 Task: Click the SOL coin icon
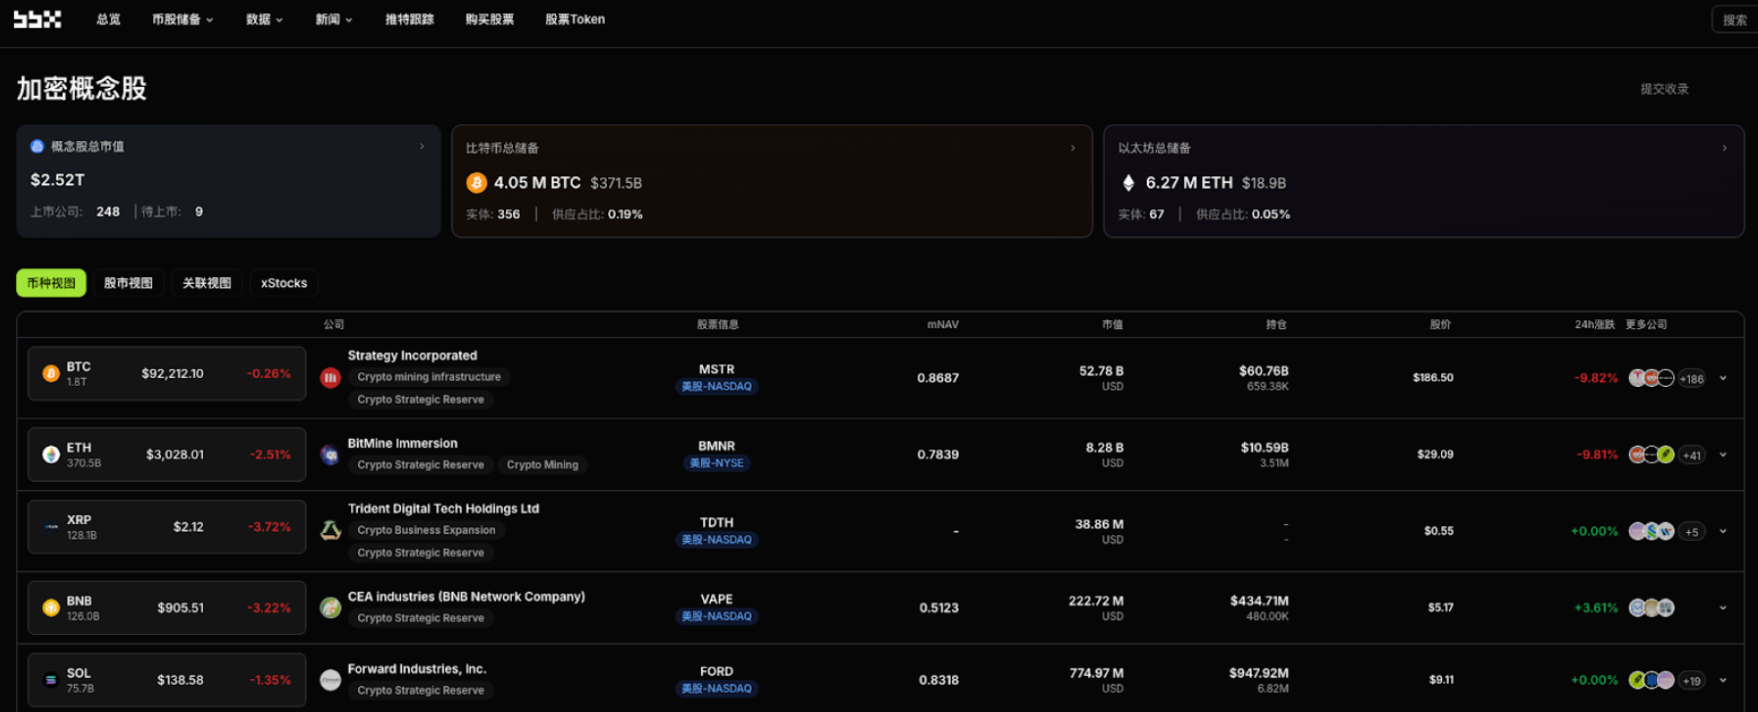tap(51, 680)
